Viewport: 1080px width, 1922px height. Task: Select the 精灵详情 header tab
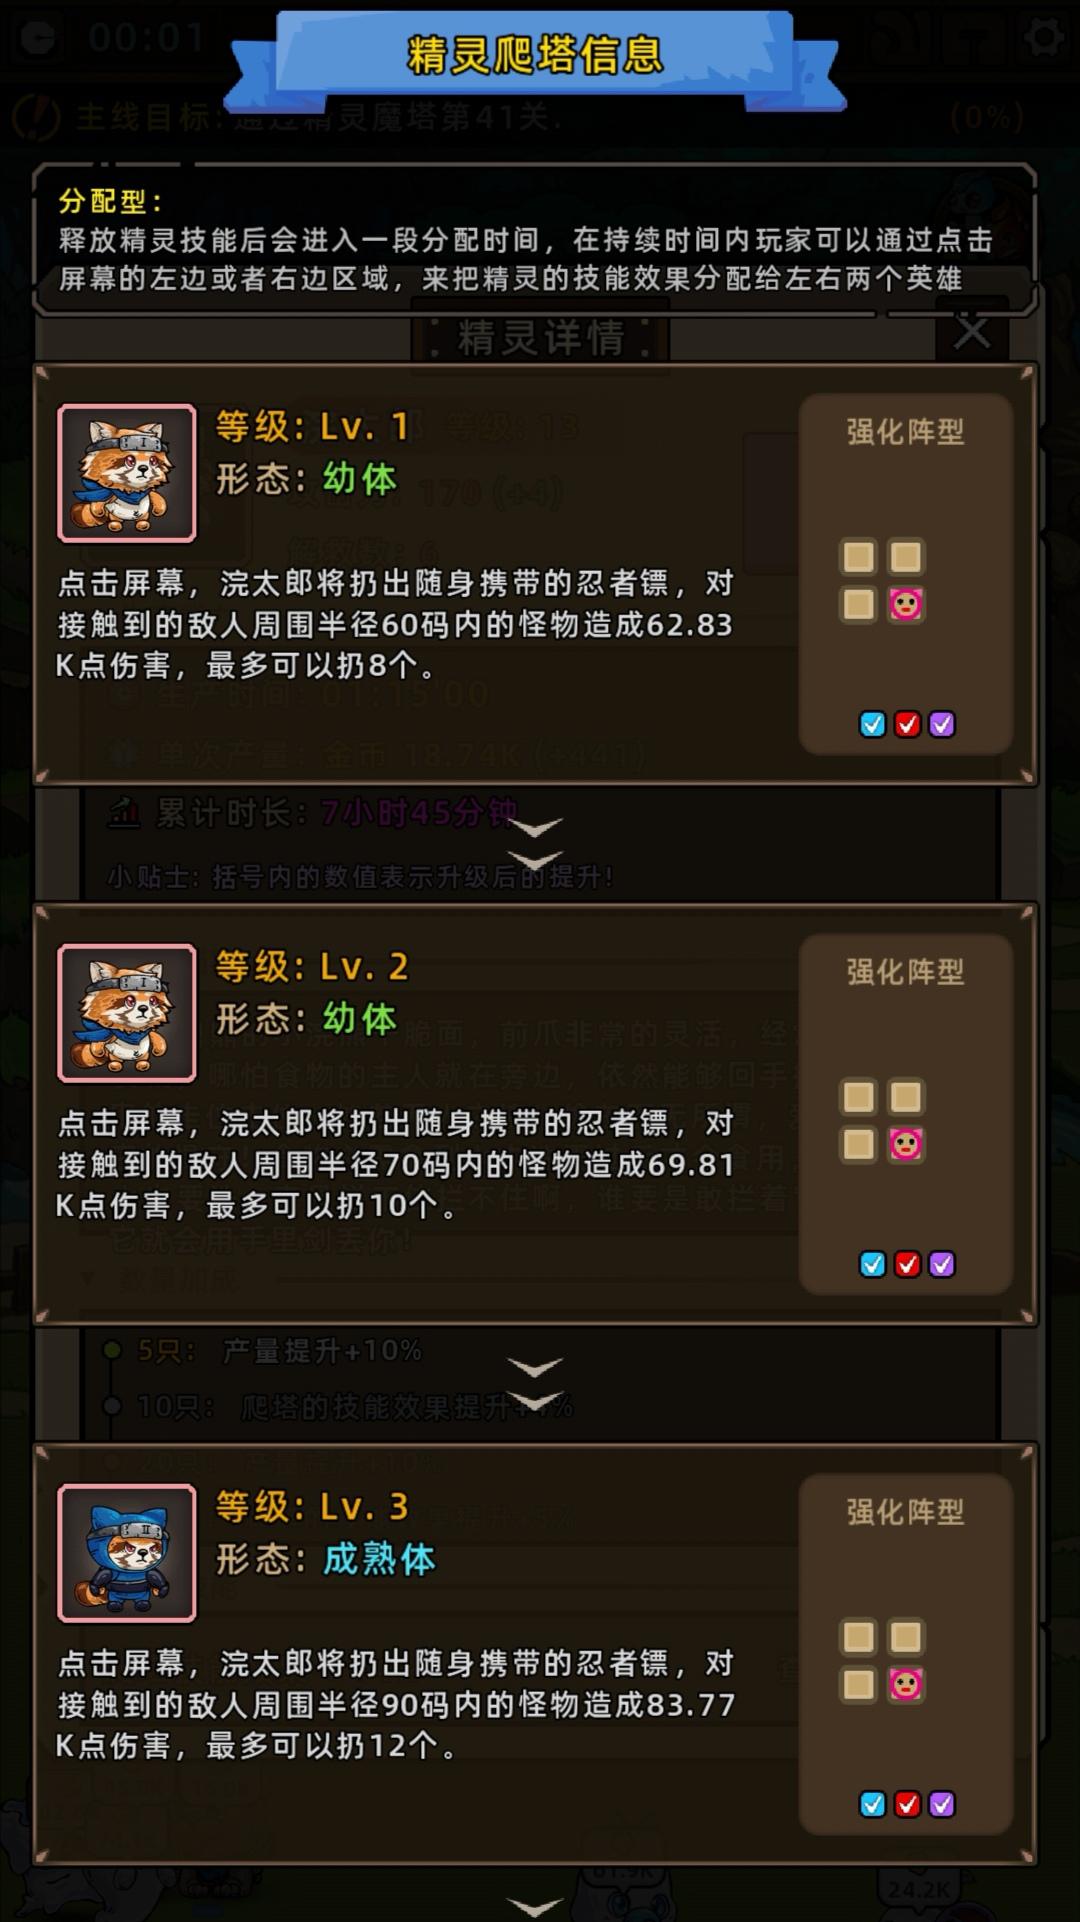coord(540,338)
